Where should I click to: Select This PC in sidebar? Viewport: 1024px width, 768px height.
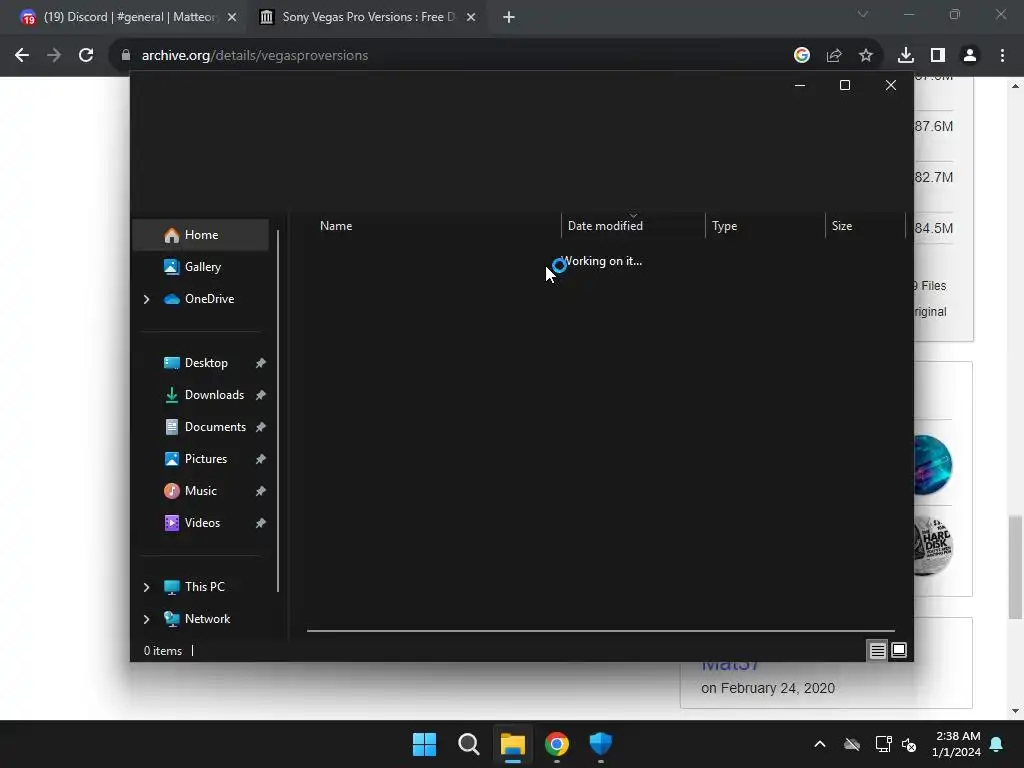204,587
